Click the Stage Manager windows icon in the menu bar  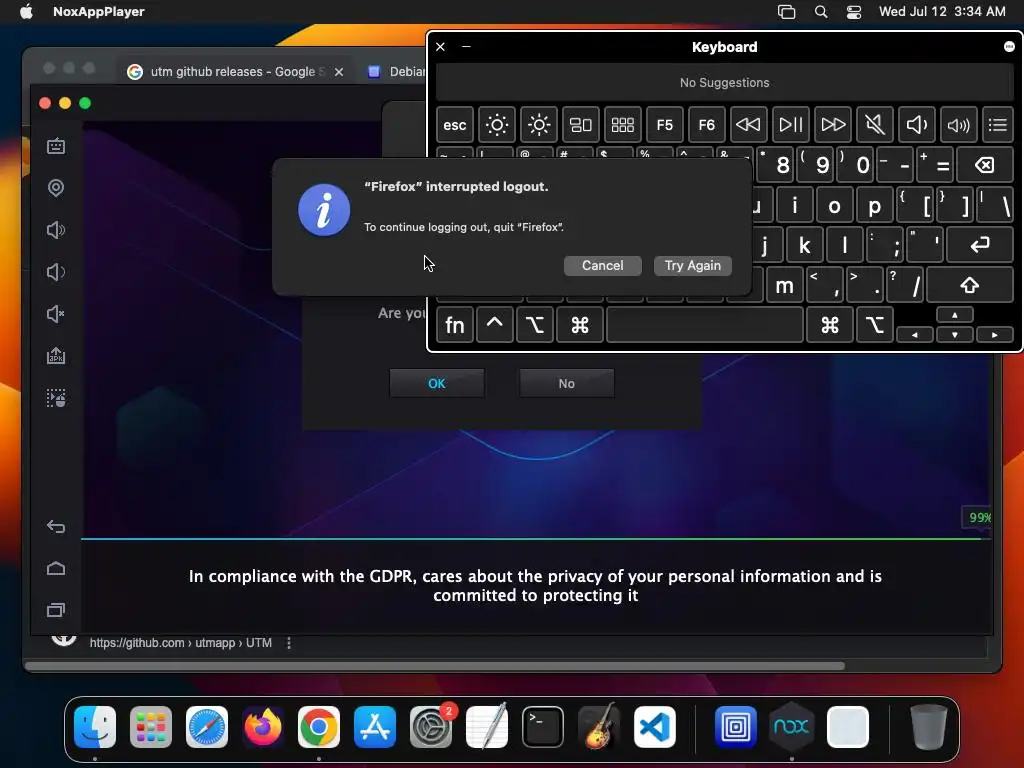(x=786, y=12)
